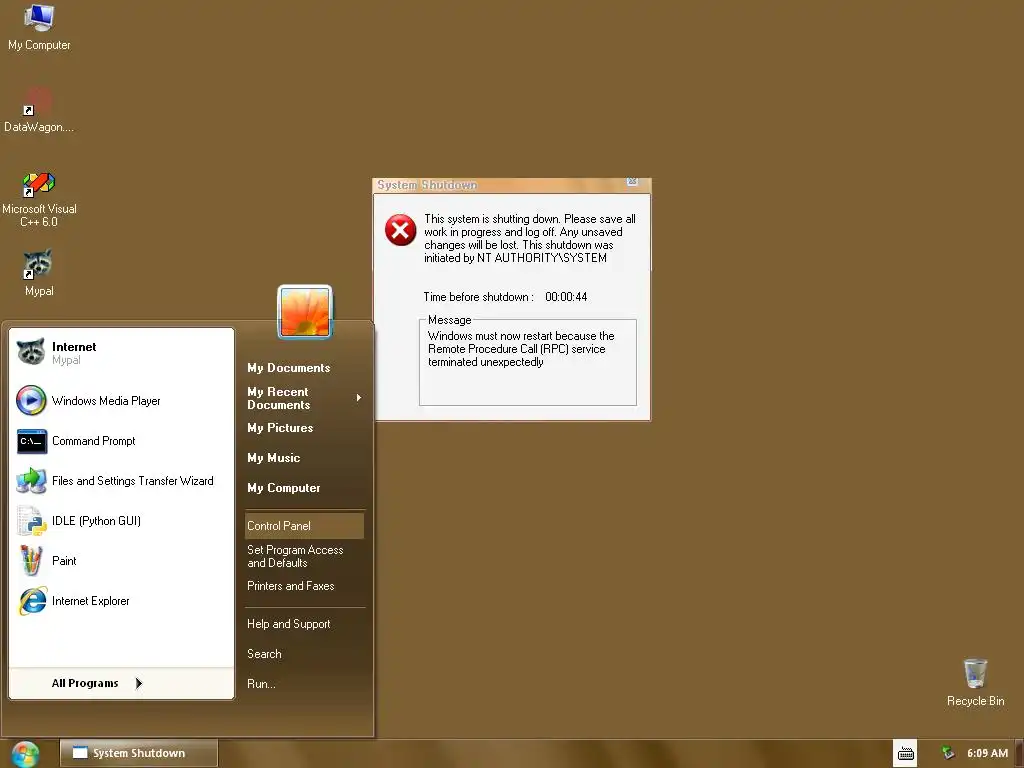Launch Microsoft Visual C++ 6.0 desktop shortcut

point(39,199)
